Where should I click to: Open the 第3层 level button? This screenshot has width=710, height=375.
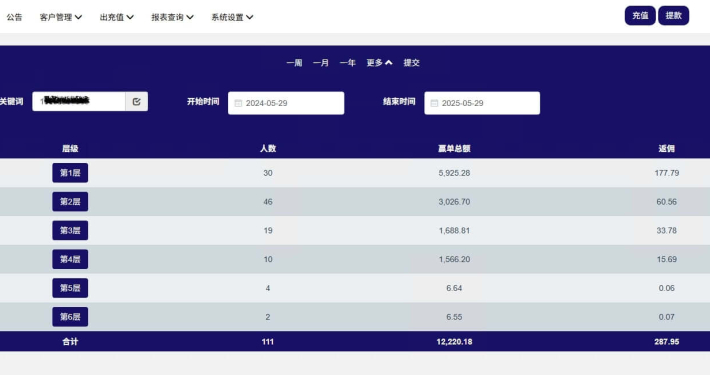coord(70,231)
